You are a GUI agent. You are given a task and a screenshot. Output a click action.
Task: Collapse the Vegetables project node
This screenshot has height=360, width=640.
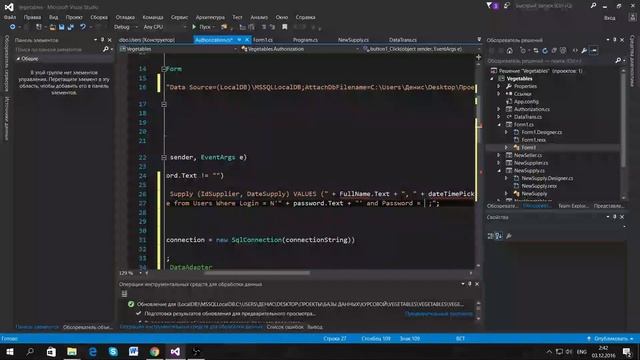pyautogui.click(x=492, y=79)
